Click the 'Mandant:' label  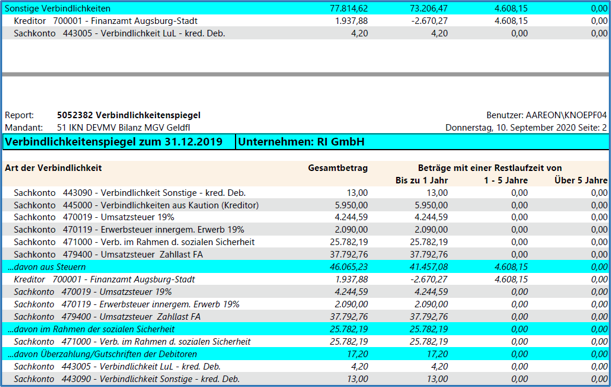click(23, 127)
